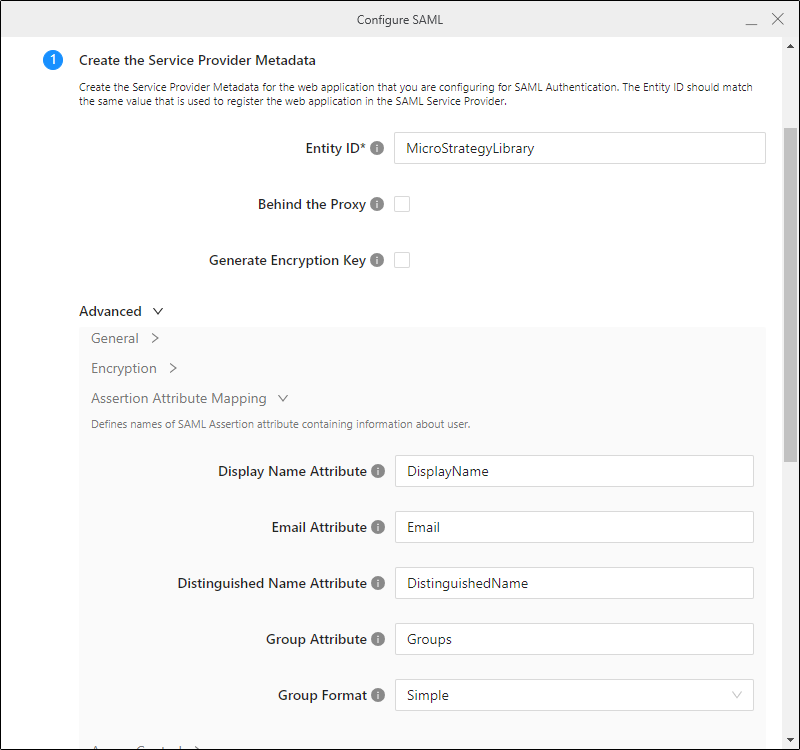Collapse the Advanced section
The height and width of the screenshot is (750, 800).
pyautogui.click(x=121, y=311)
